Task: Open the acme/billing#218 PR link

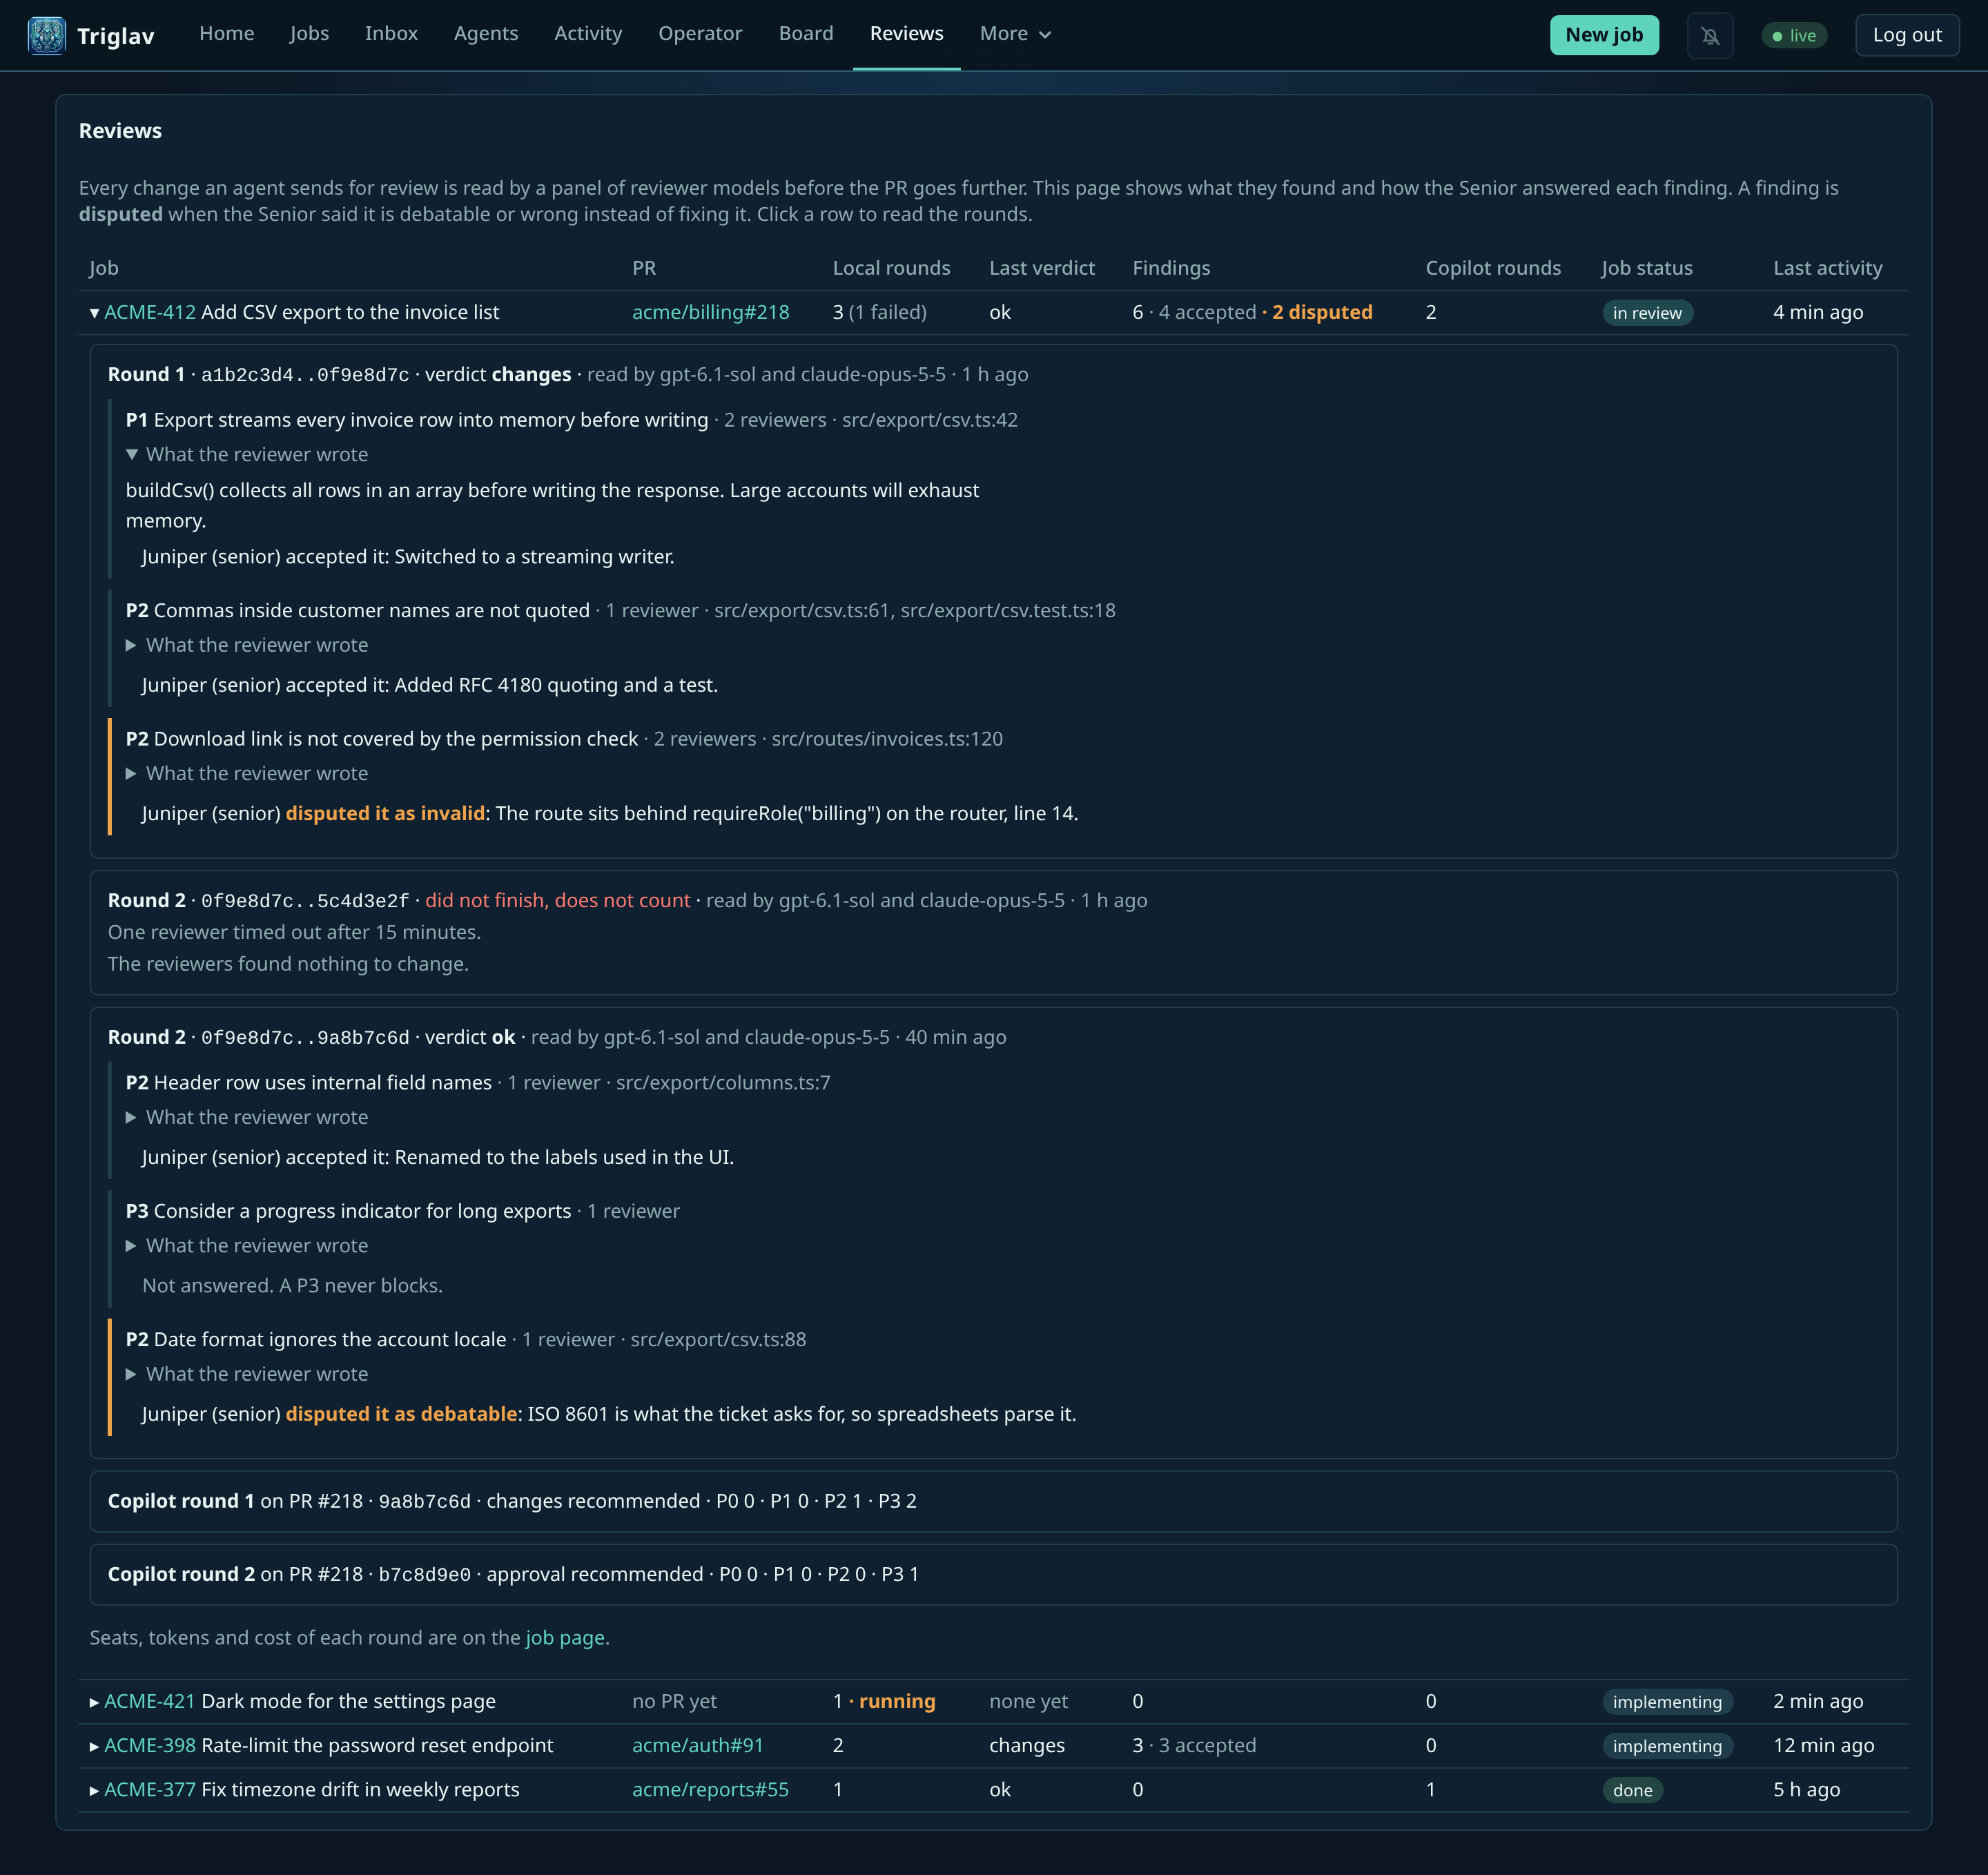Action: [x=711, y=313]
